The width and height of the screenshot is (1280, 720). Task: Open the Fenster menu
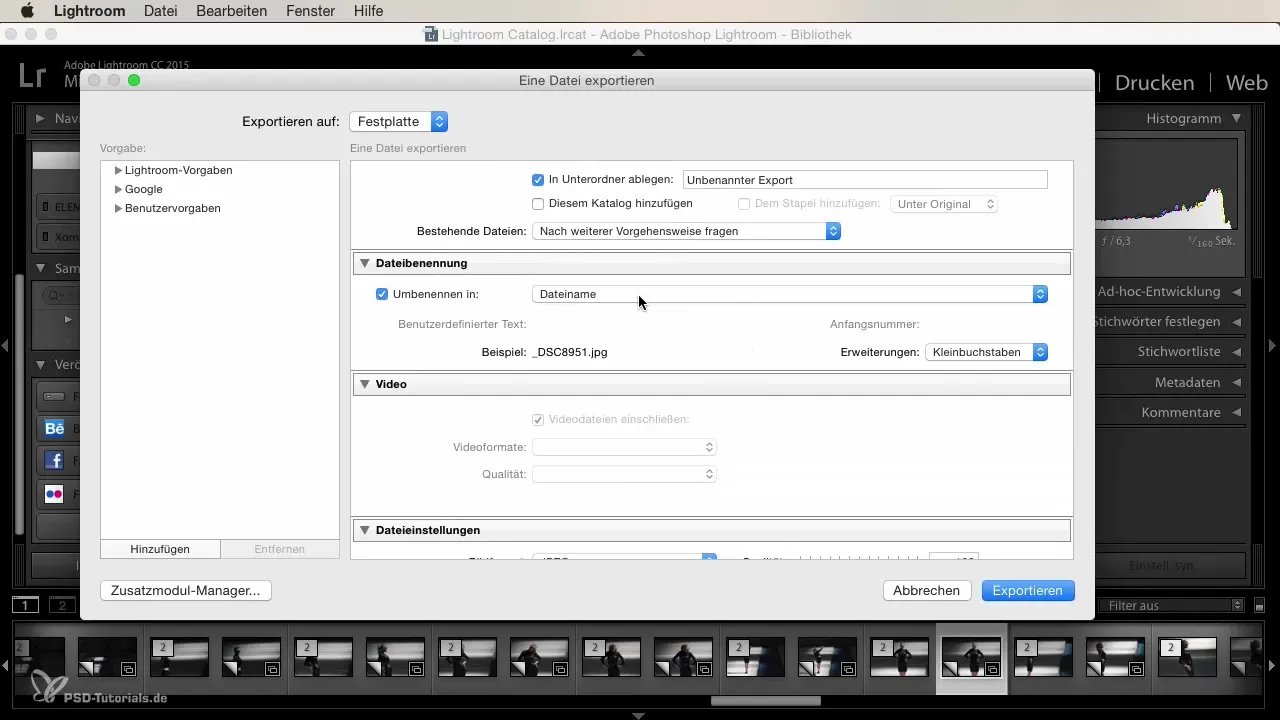pyautogui.click(x=310, y=12)
